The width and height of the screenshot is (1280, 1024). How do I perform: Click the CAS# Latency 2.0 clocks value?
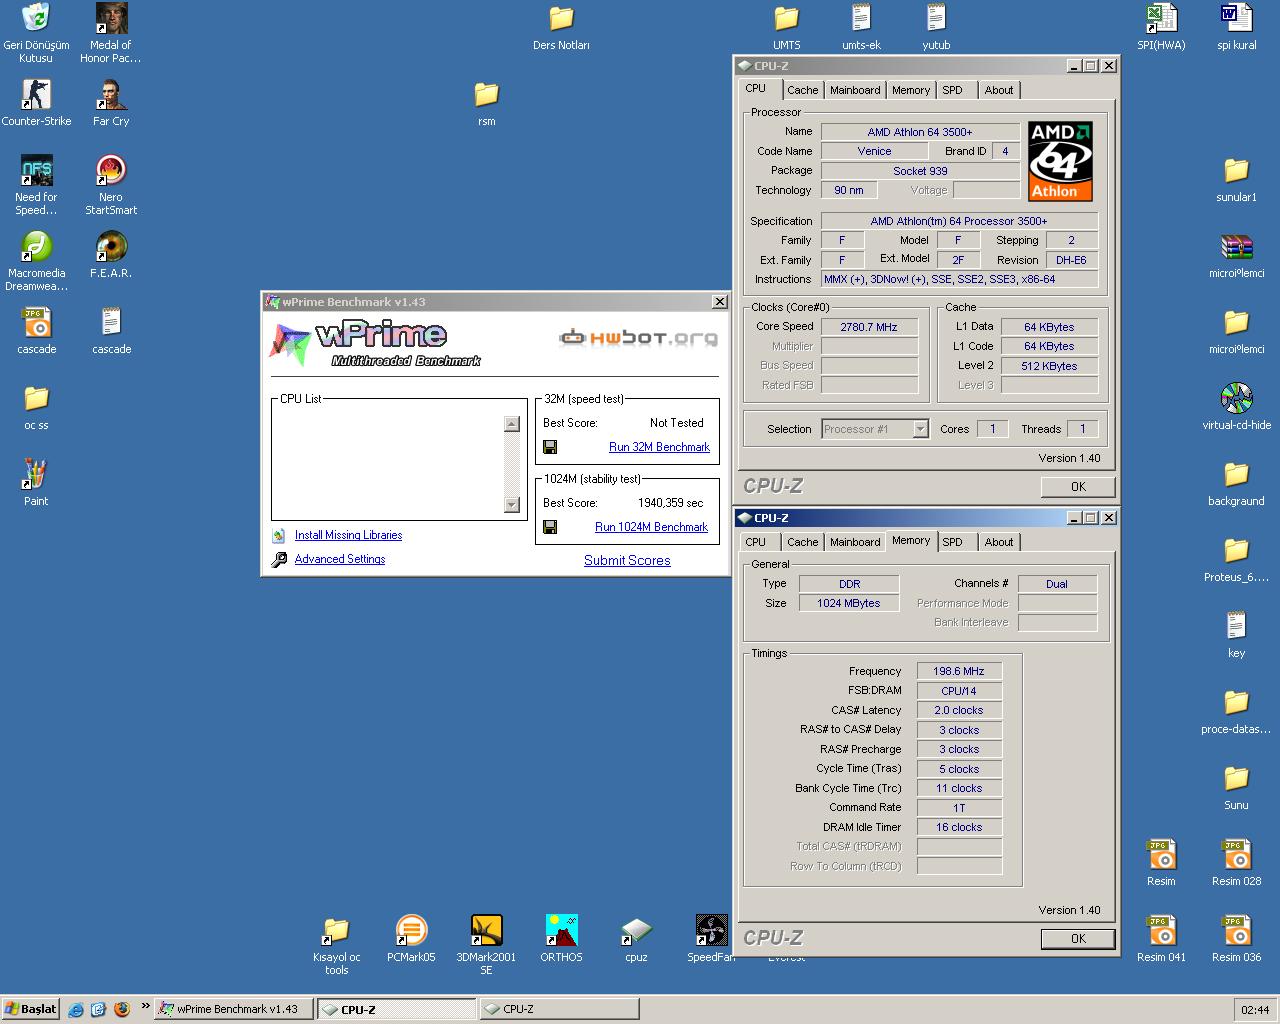959,710
